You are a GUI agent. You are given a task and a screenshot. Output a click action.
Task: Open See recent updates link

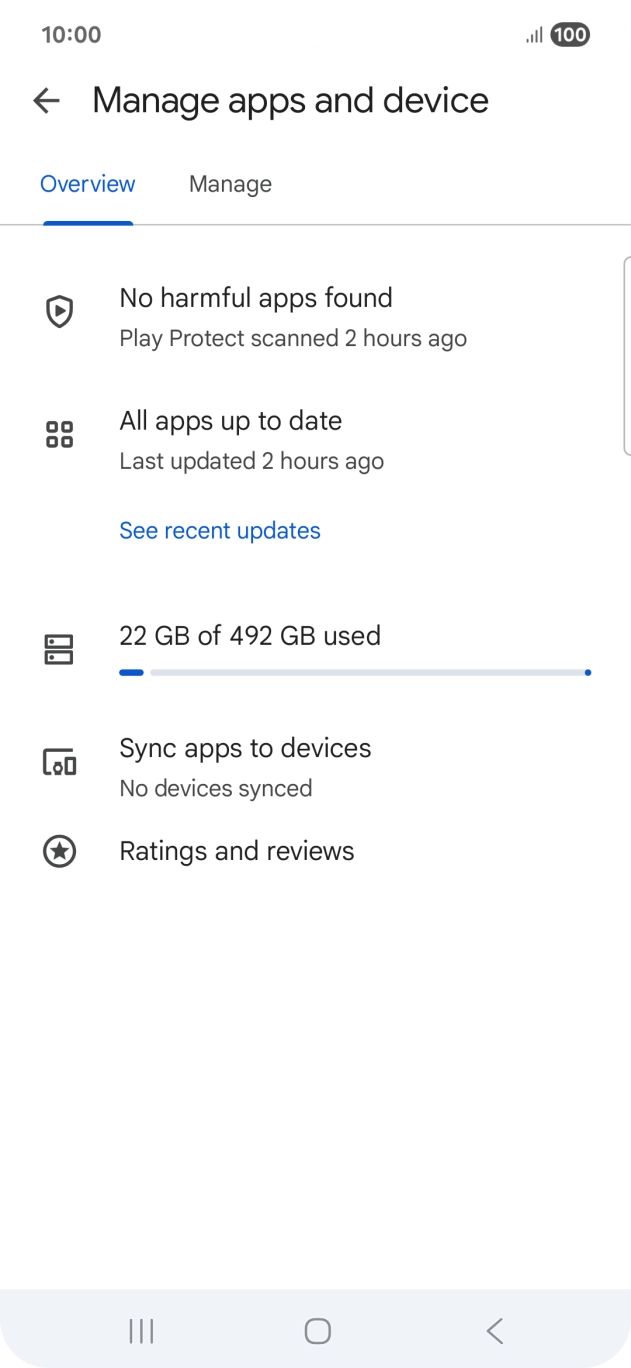(220, 530)
